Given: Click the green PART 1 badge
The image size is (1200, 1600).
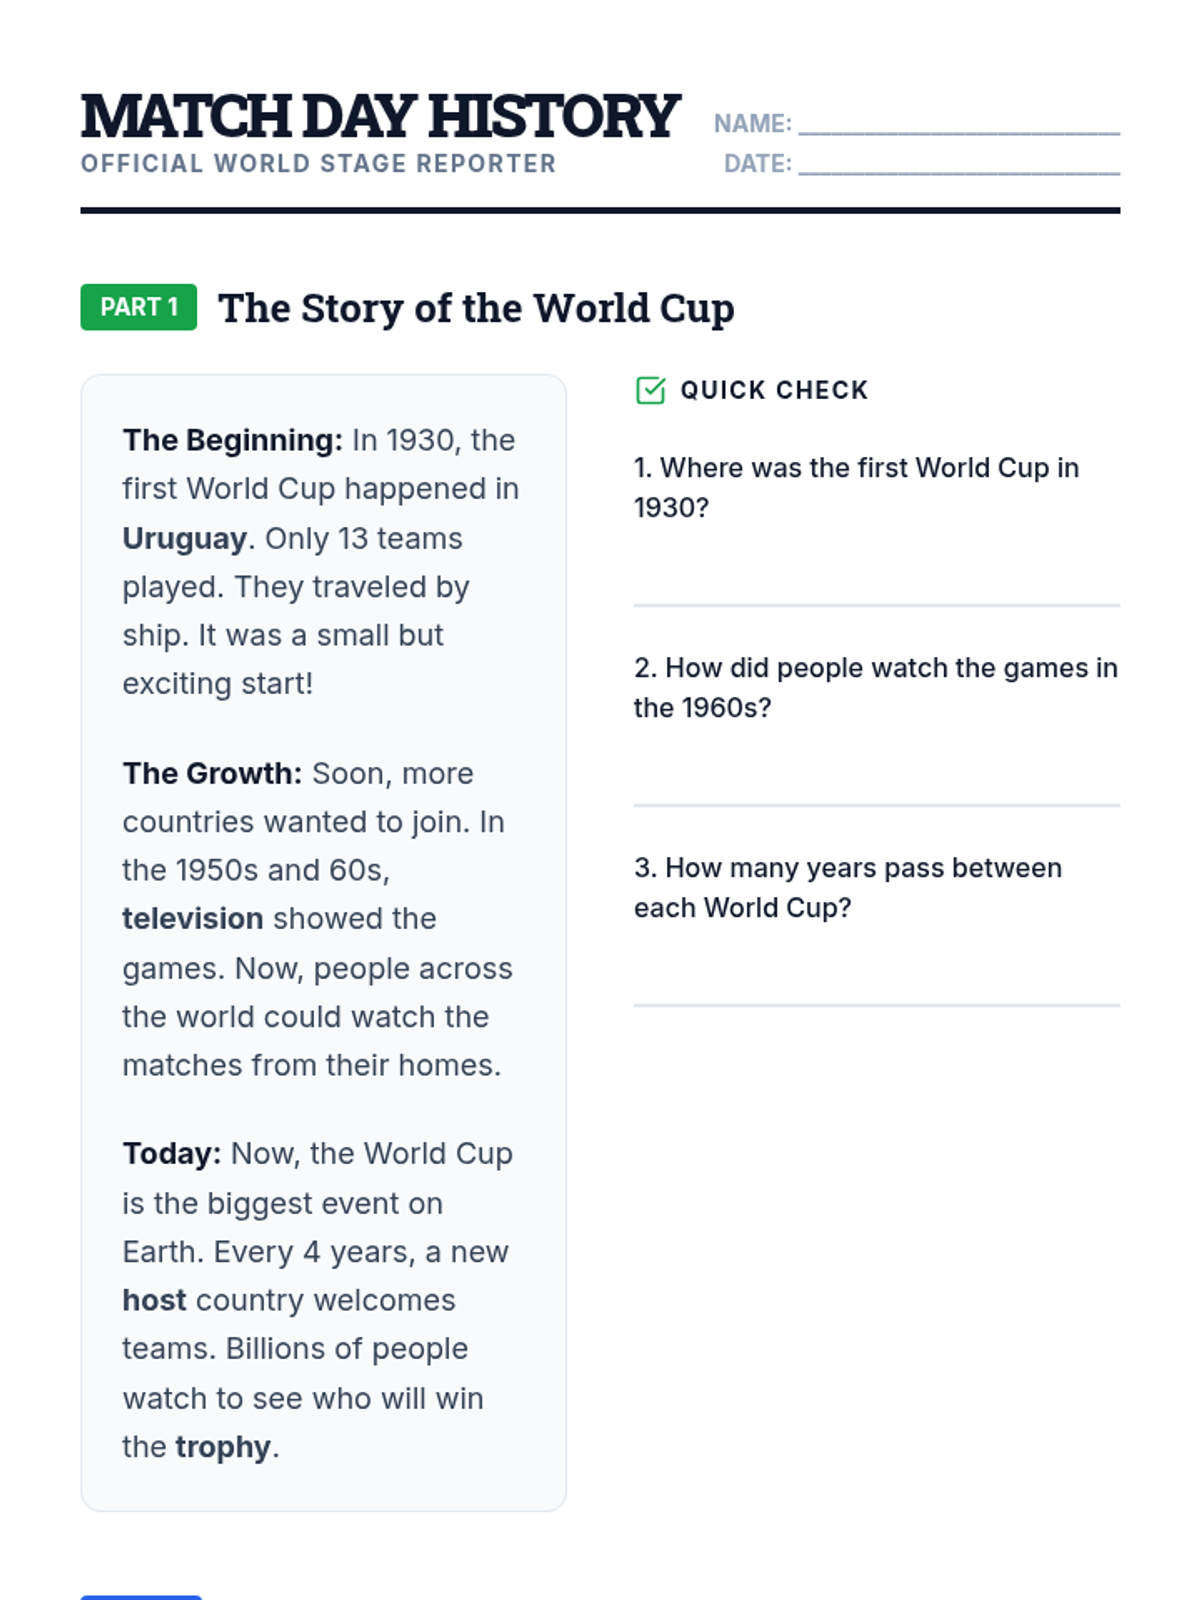Looking at the screenshot, I should [139, 307].
